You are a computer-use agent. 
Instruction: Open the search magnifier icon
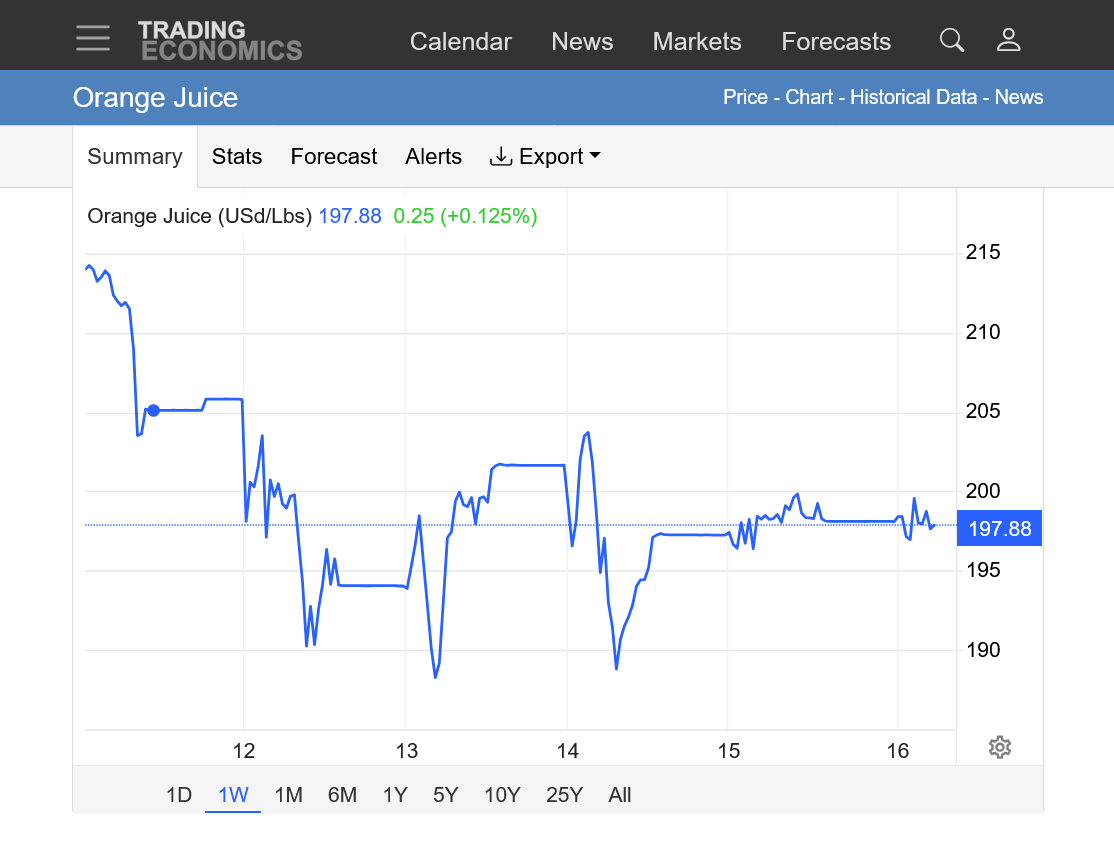point(952,40)
